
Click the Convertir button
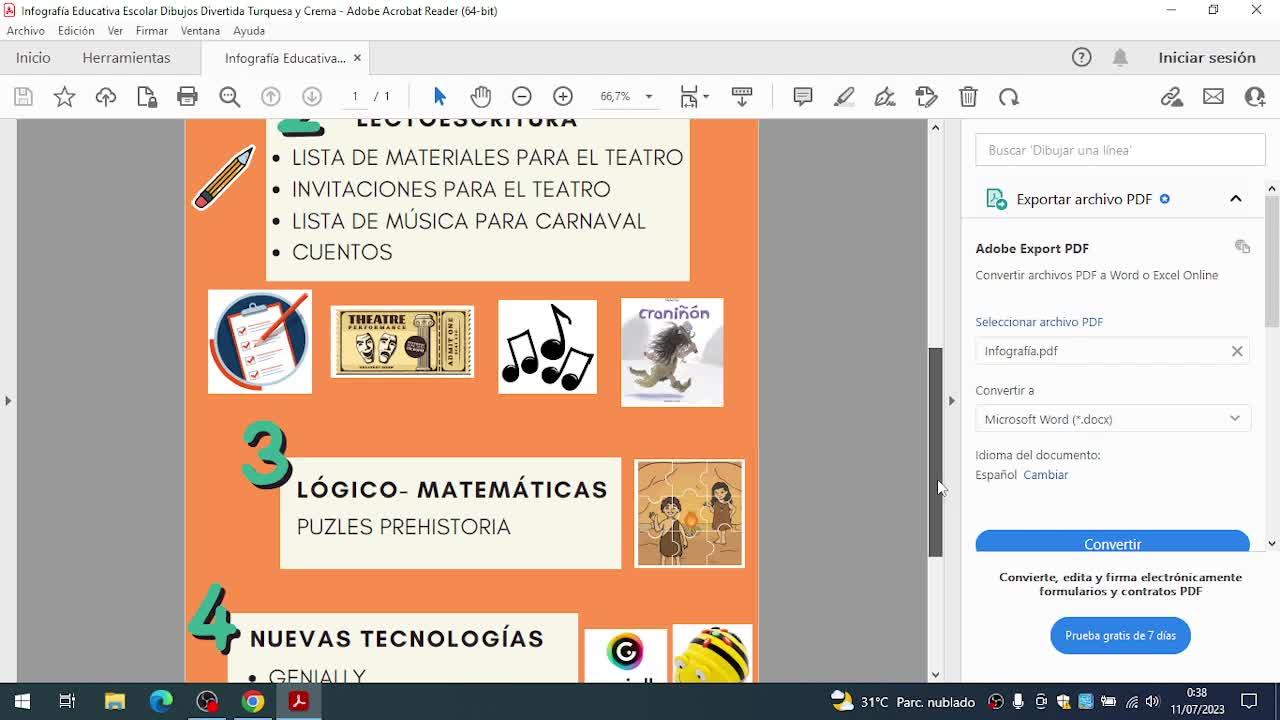[1112, 543]
